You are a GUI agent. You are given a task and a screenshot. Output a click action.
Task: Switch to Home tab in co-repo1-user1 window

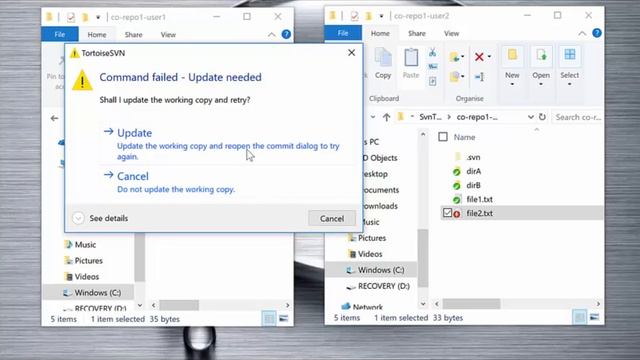pyautogui.click(x=97, y=35)
